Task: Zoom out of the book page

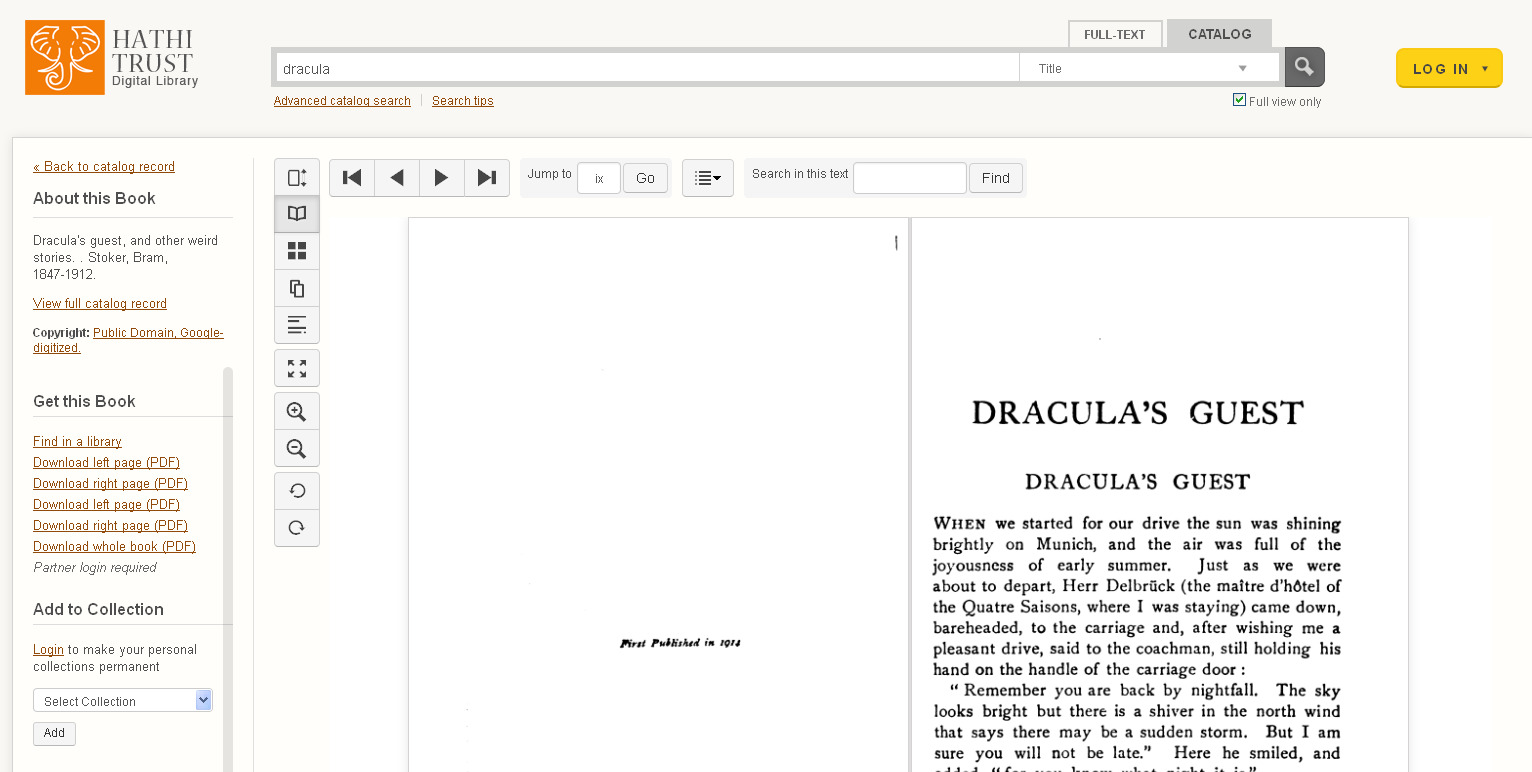Action: click(x=297, y=449)
